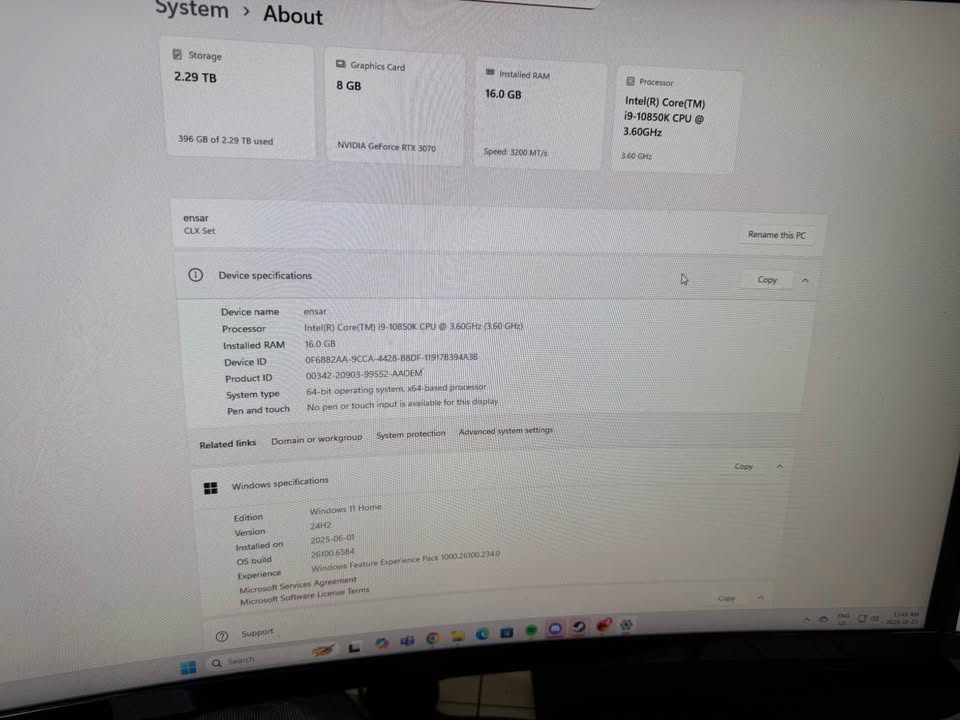Click the taskbar search magnifier icon
The image size is (960, 720).
pyautogui.click(x=216, y=663)
